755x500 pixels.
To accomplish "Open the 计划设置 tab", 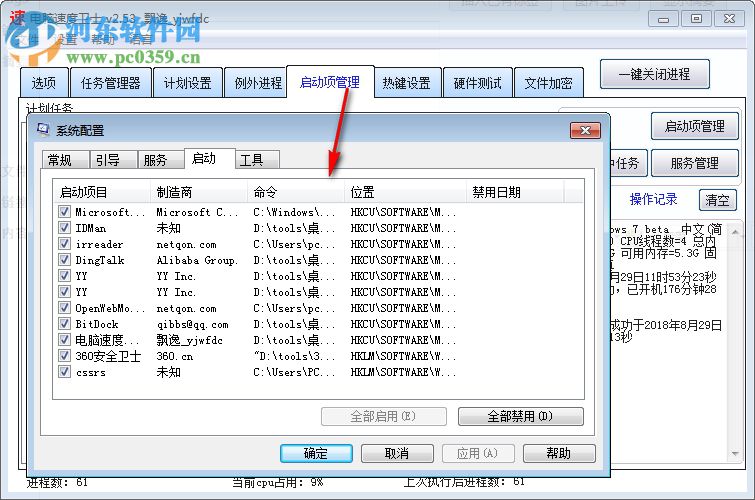I will pos(188,83).
